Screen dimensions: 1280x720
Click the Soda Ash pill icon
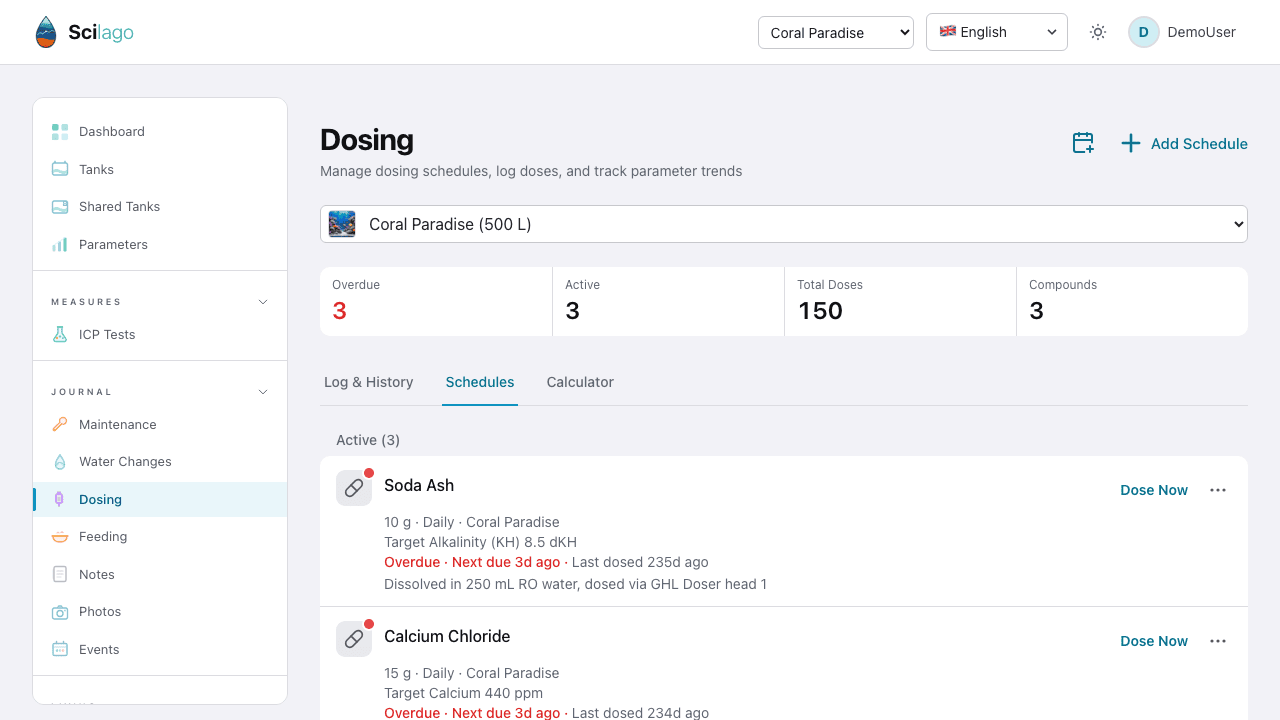click(x=354, y=488)
